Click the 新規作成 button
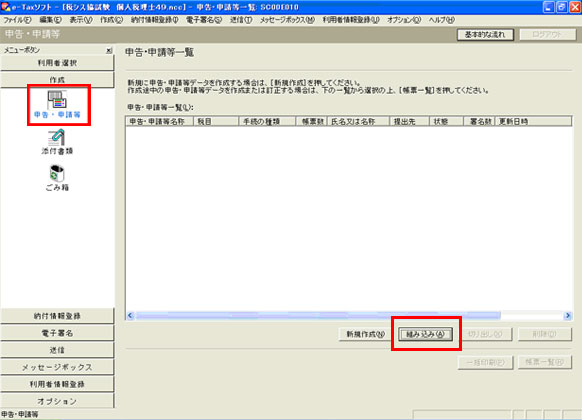582x420 pixels. 365,334
